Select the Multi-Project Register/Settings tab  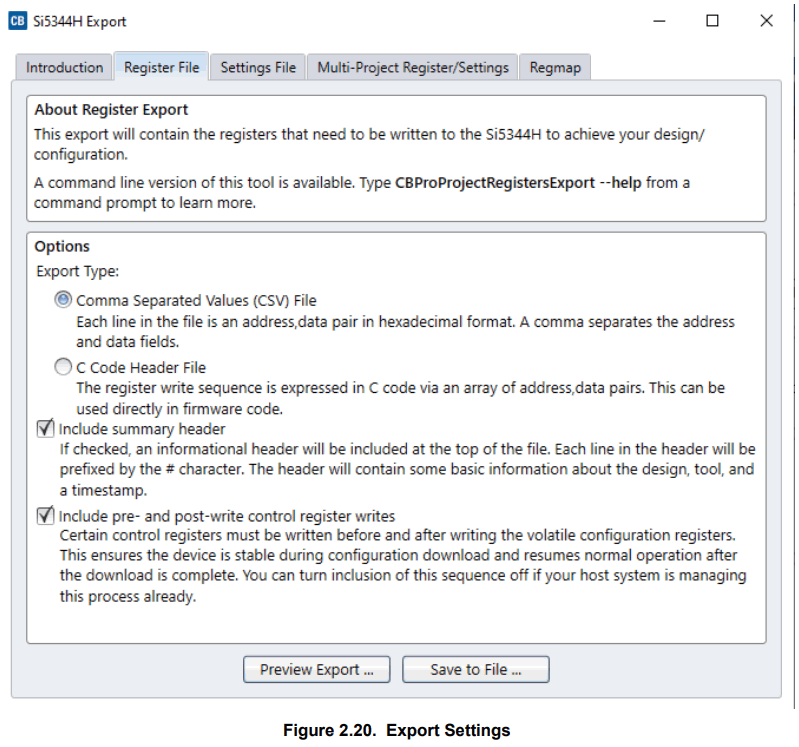(413, 67)
